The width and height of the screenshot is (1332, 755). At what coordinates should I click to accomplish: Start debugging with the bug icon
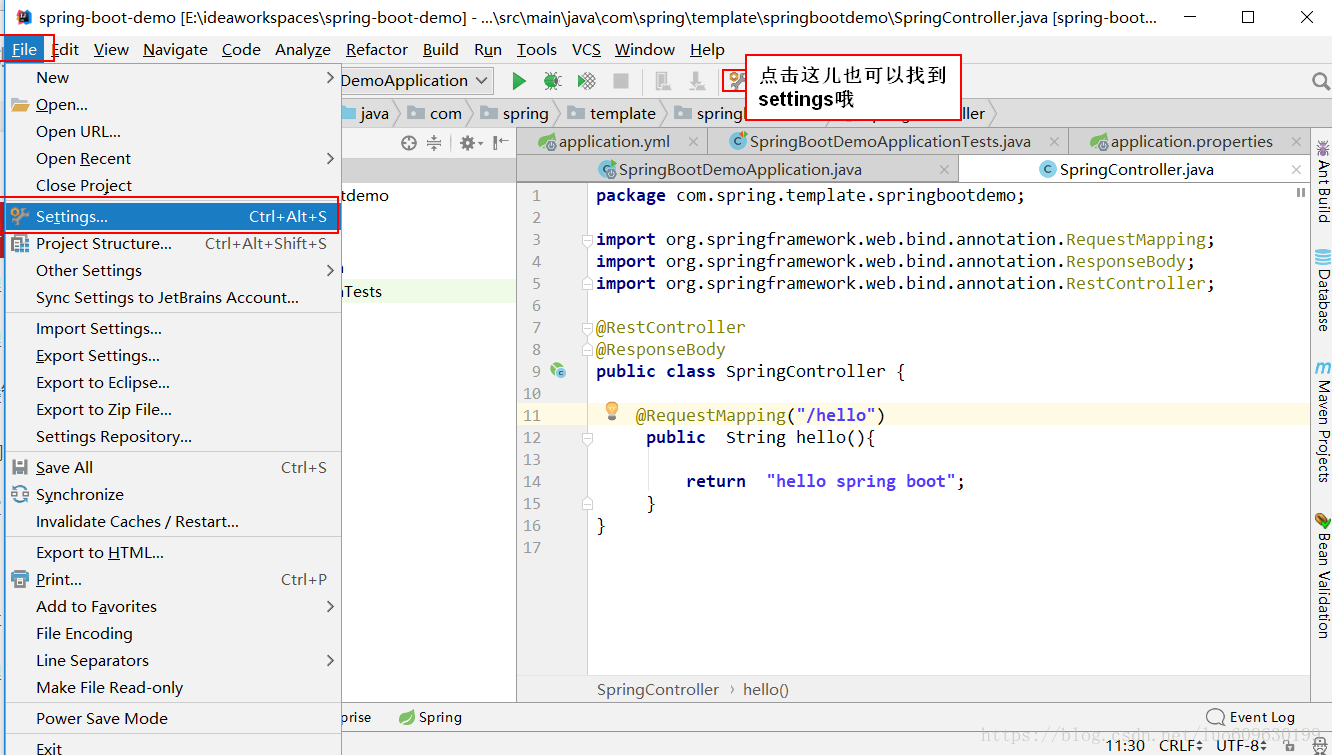coord(552,81)
